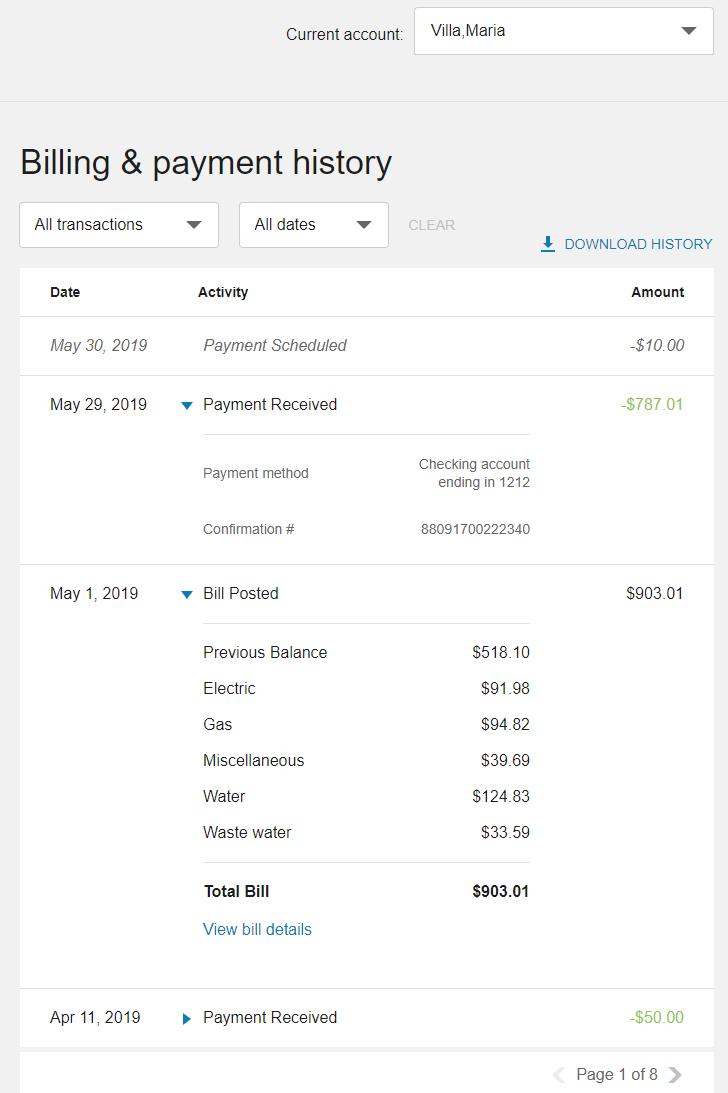Open the Current account dropdown
728x1093 pixels.
563,31
